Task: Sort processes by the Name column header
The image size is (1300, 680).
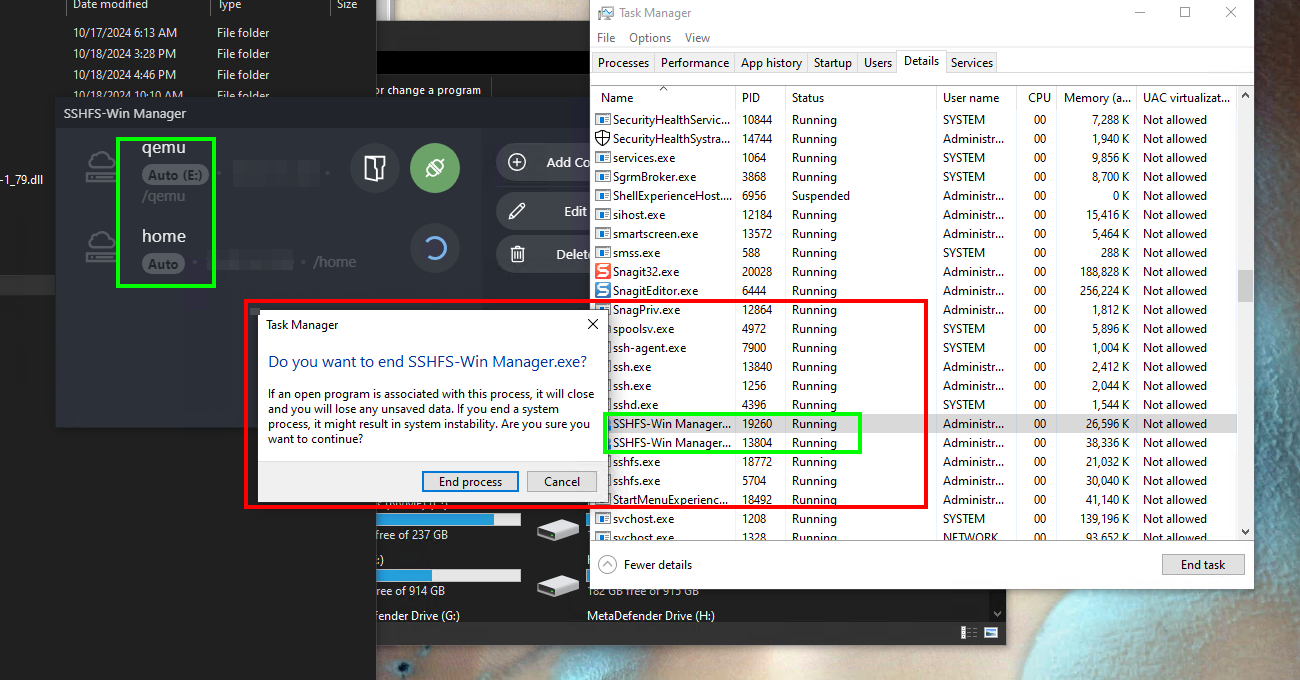Action: [x=664, y=97]
